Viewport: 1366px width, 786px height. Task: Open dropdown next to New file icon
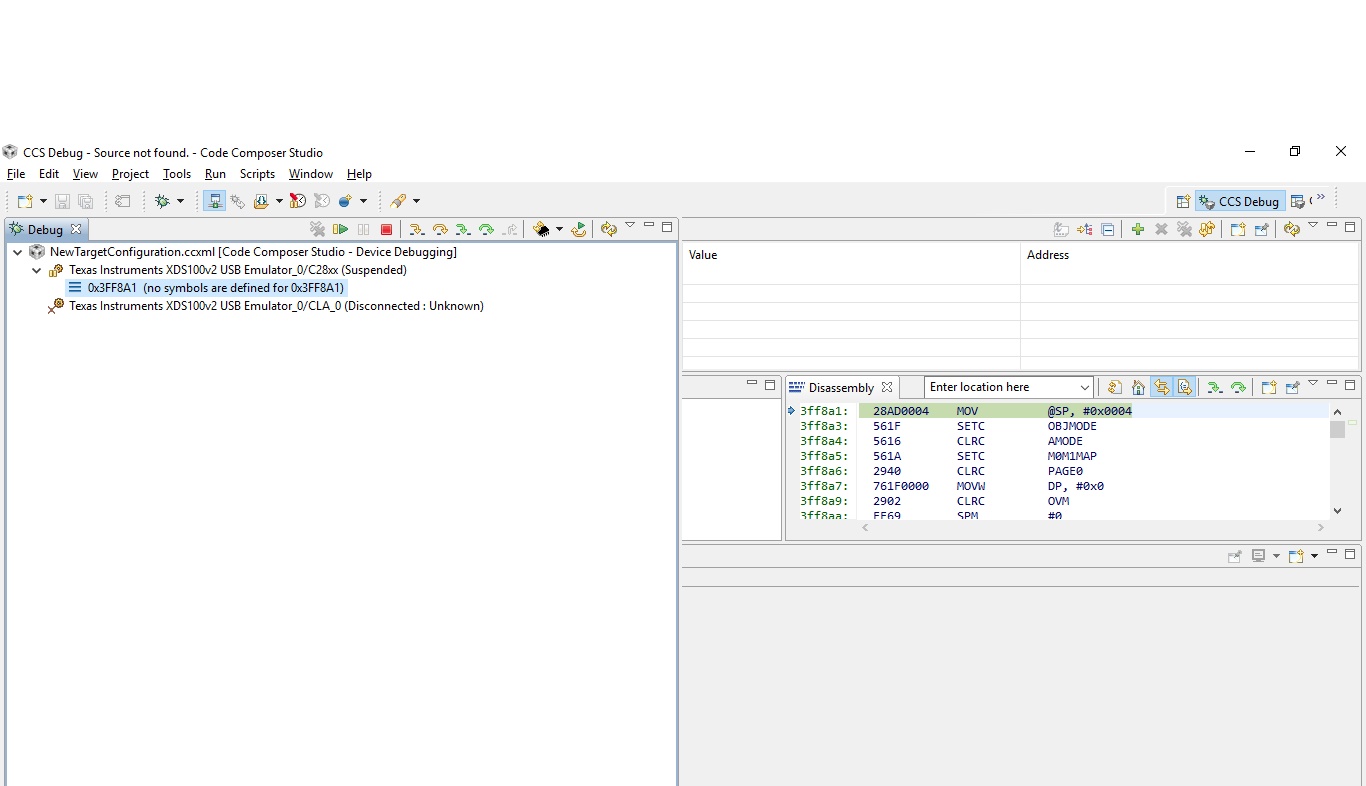coord(43,201)
